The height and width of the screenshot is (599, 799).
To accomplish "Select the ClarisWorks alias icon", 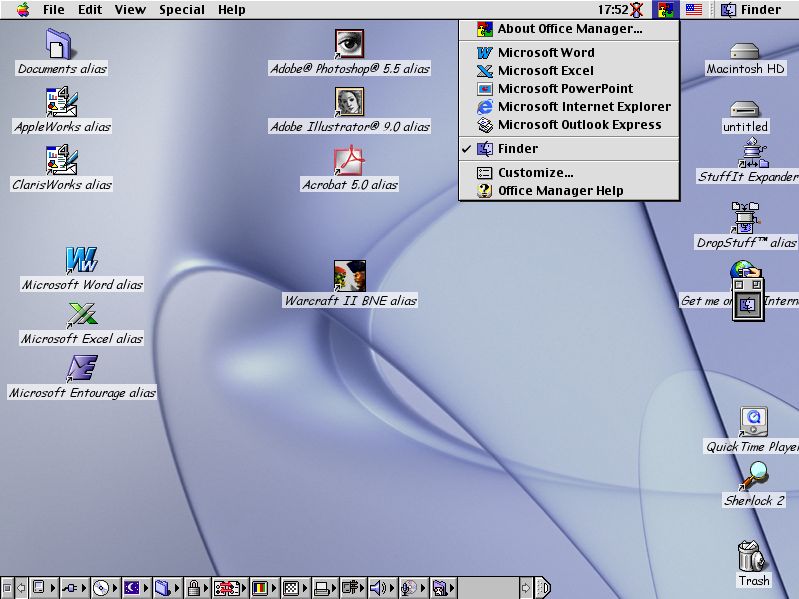I will tap(62, 159).
